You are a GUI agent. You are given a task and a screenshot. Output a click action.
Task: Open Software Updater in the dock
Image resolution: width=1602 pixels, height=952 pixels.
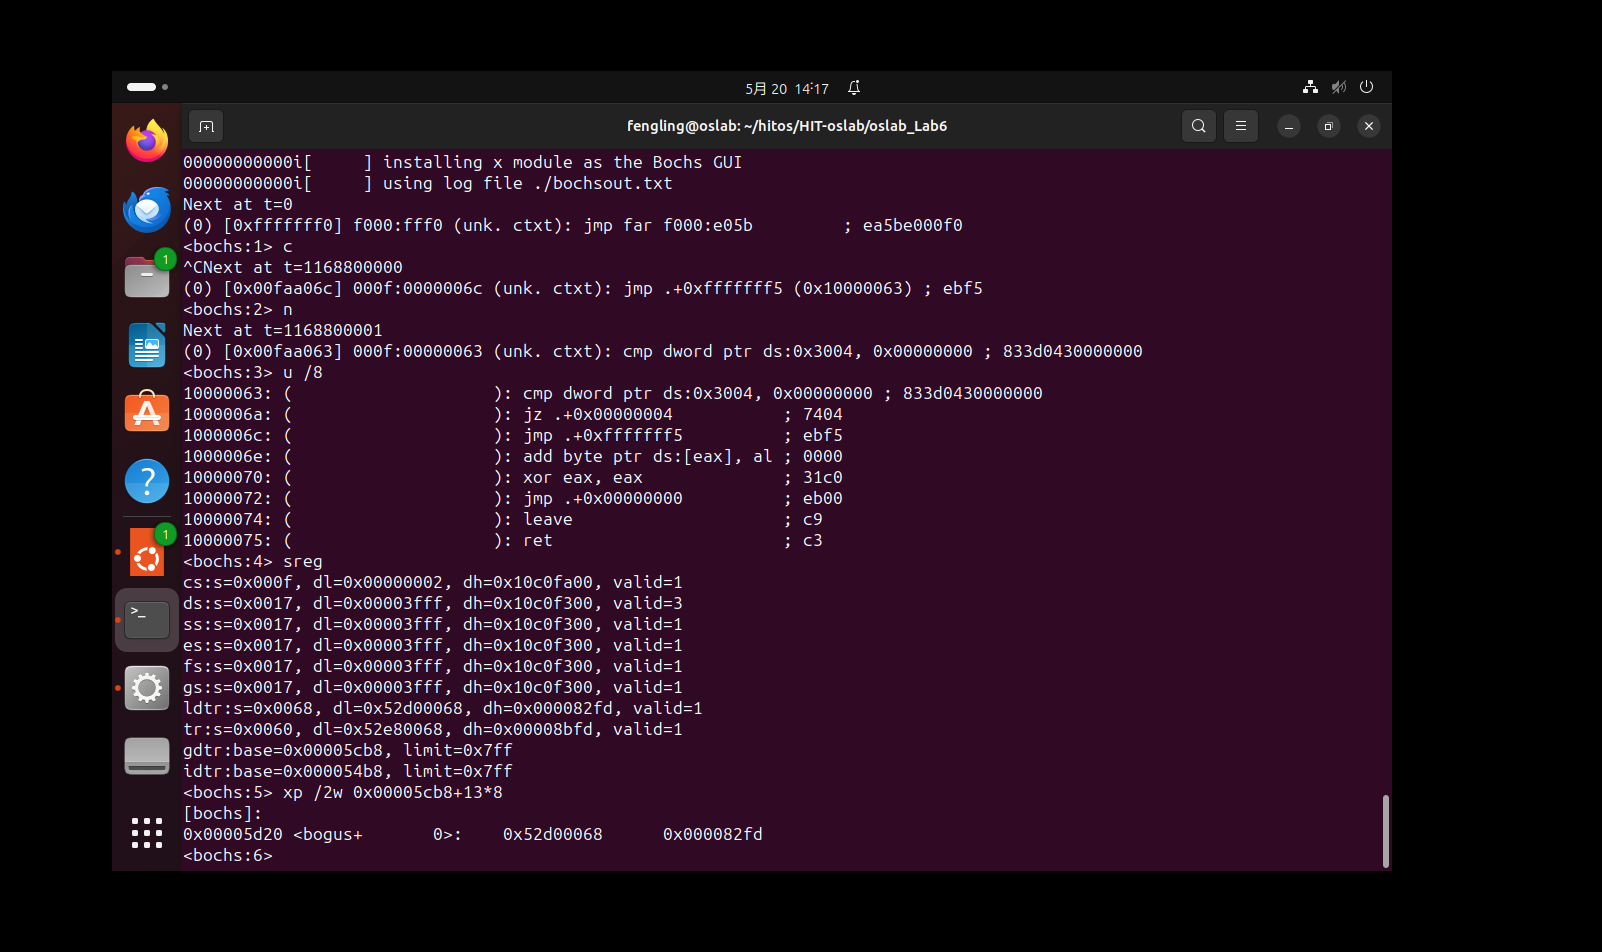[x=147, y=553]
